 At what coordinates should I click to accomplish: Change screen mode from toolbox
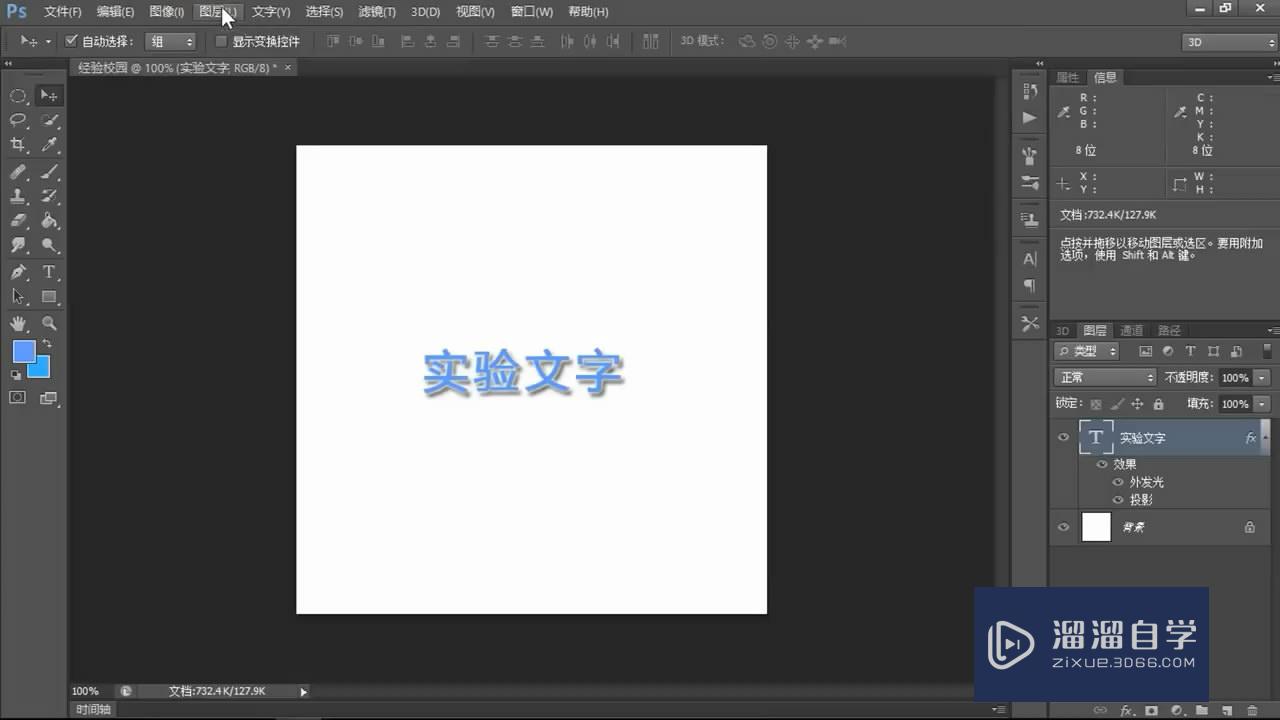coord(49,398)
